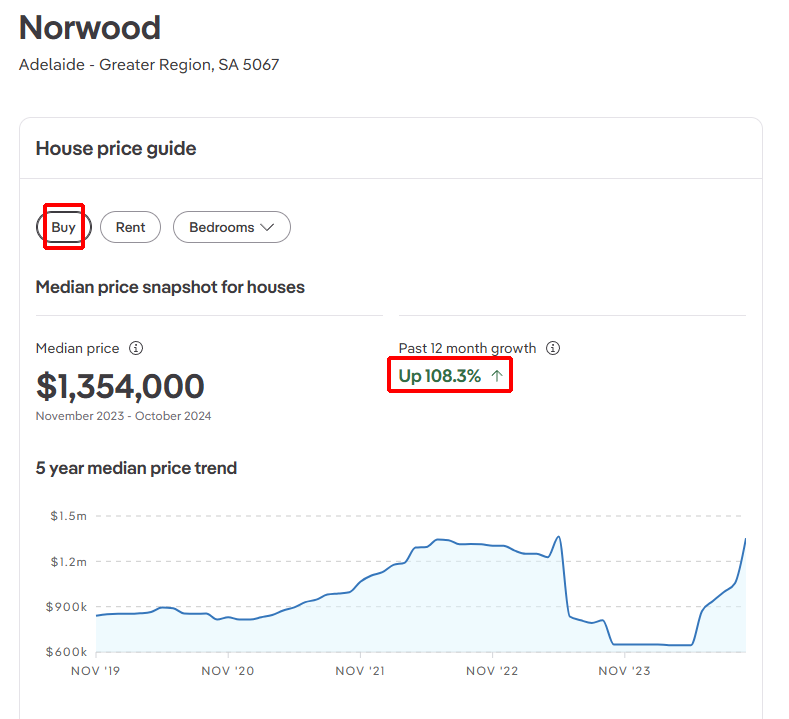Click the info icon beside Median price
Screen dimensions: 789x719
[x=136, y=349]
